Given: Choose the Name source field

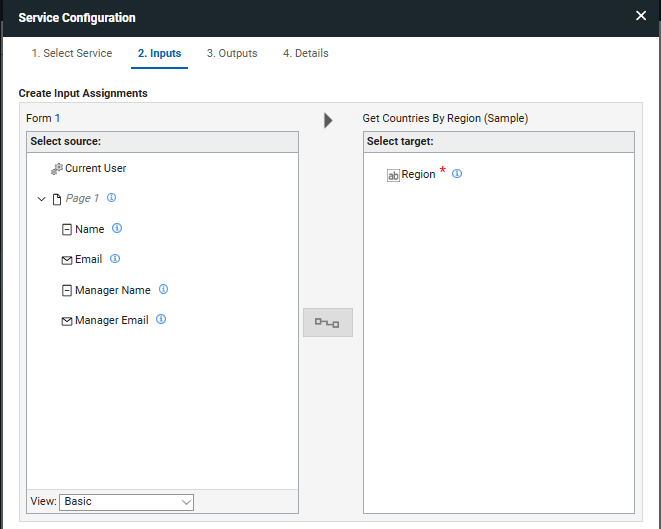Looking at the screenshot, I should click(89, 230).
